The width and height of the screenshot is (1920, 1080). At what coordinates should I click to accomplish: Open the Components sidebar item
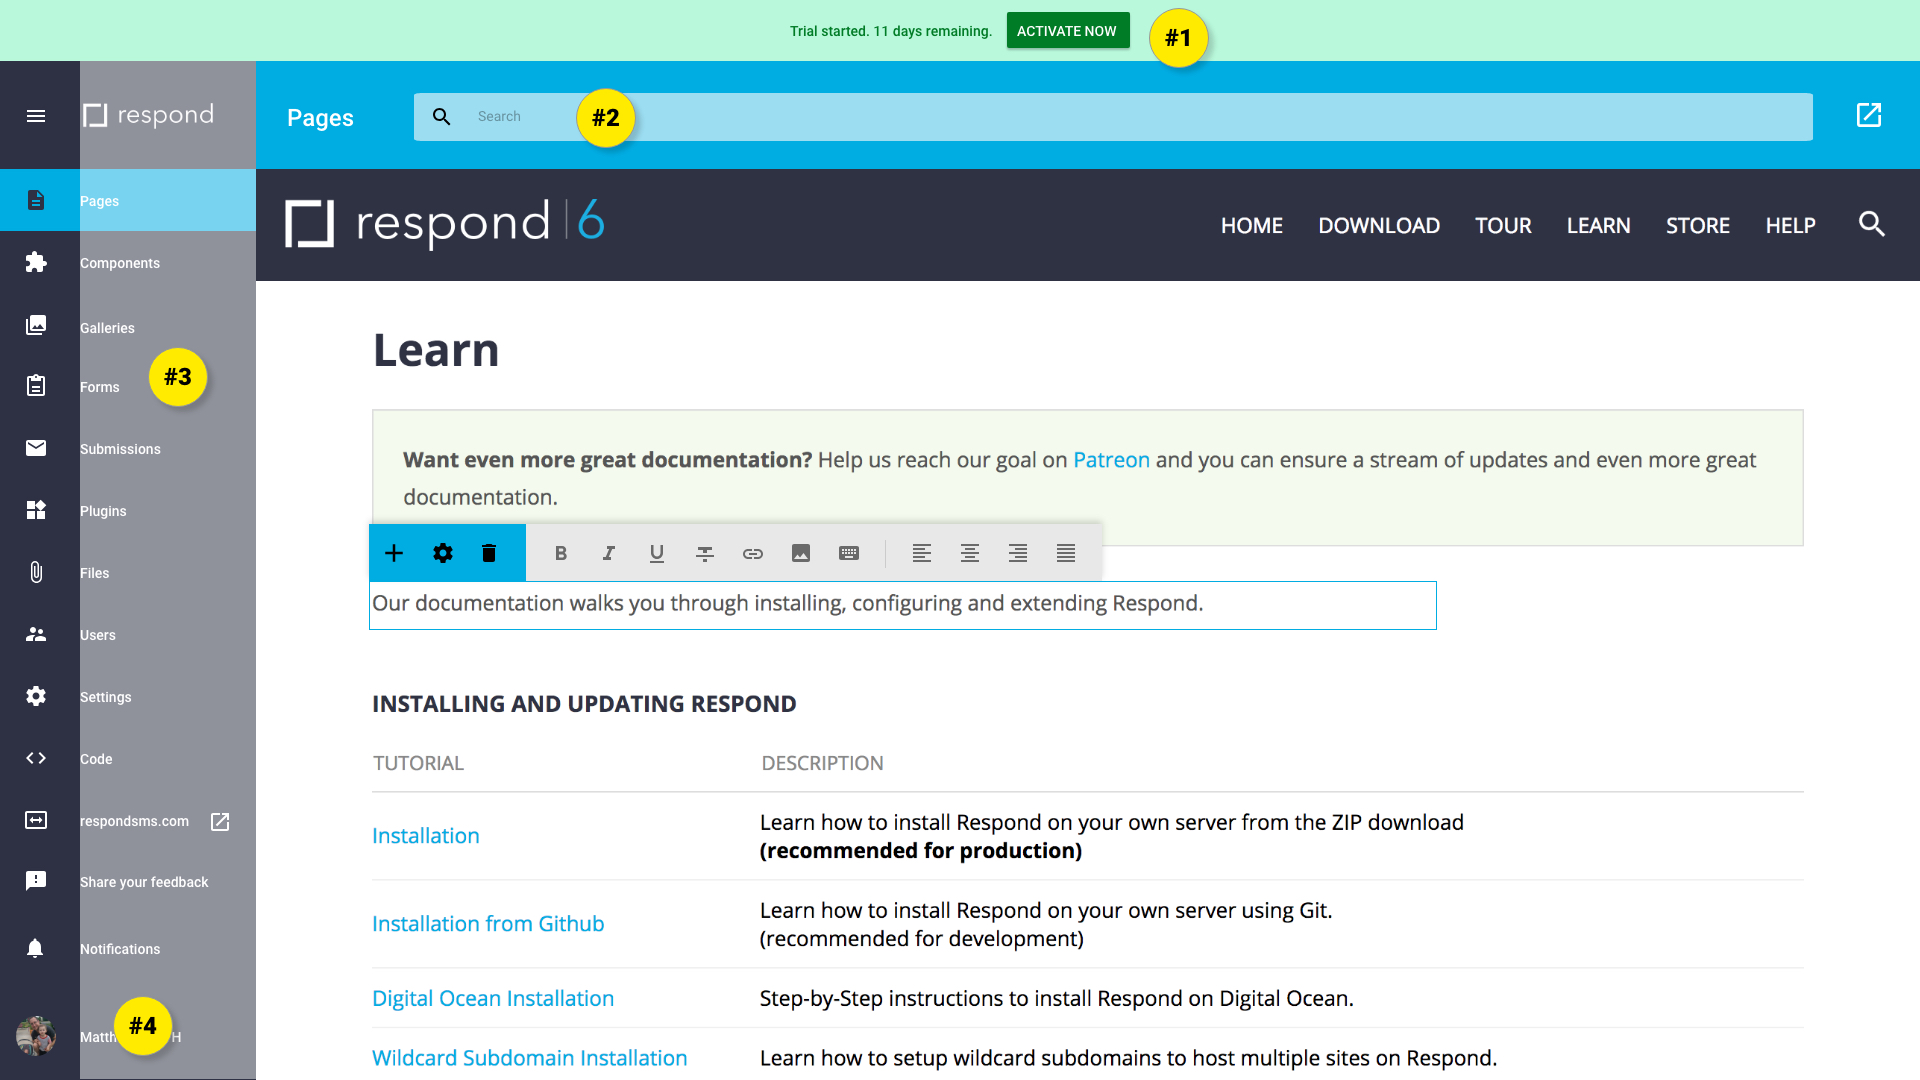[x=119, y=263]
